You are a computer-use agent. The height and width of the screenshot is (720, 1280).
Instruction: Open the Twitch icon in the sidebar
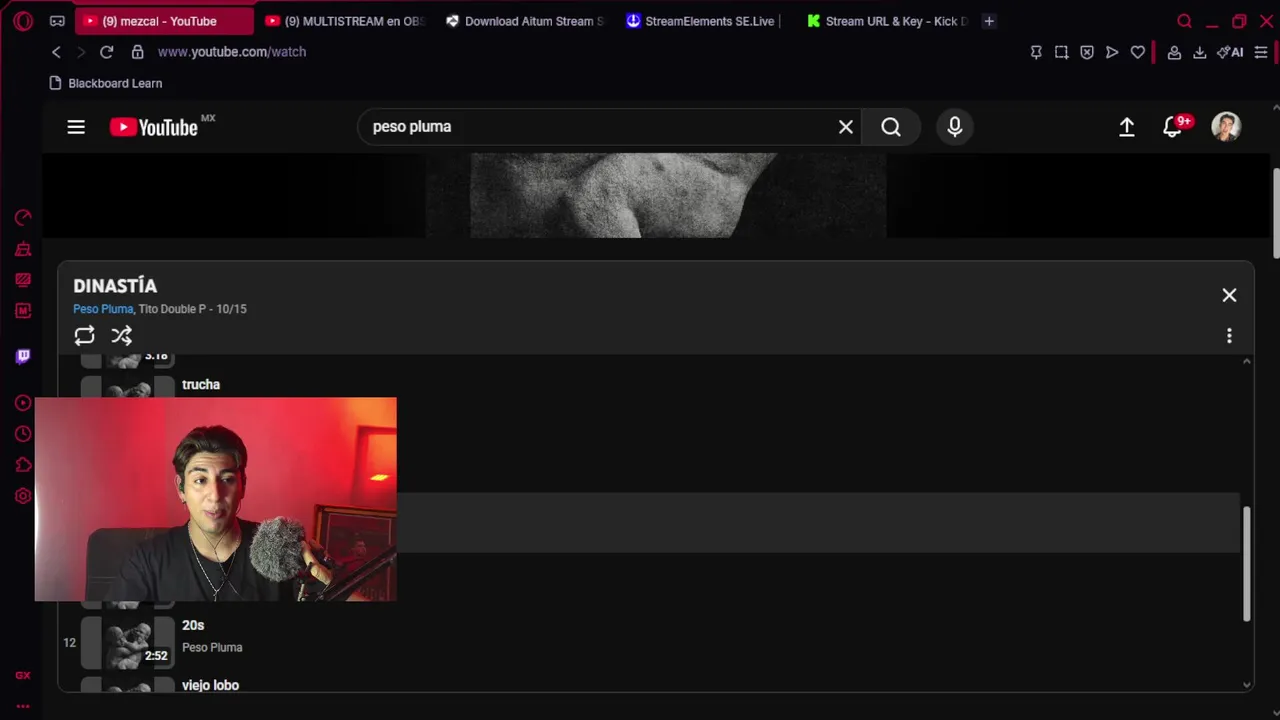tap(23, 356)
